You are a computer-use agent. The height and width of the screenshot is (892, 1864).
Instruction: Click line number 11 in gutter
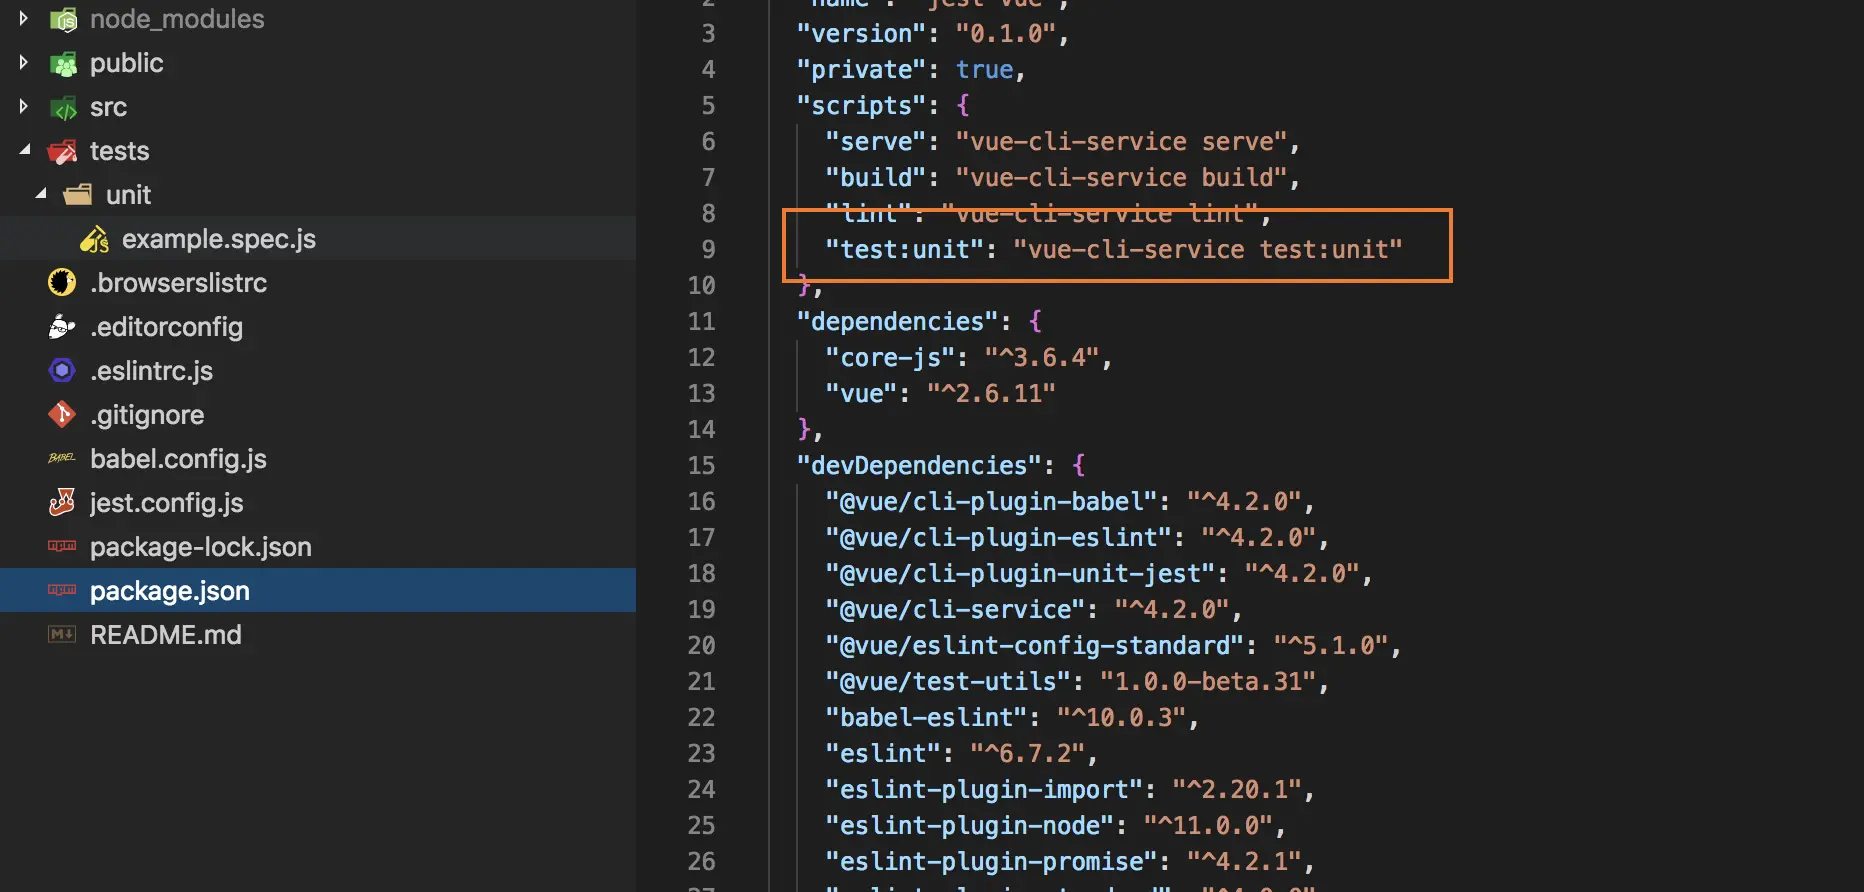coord(701,321)
